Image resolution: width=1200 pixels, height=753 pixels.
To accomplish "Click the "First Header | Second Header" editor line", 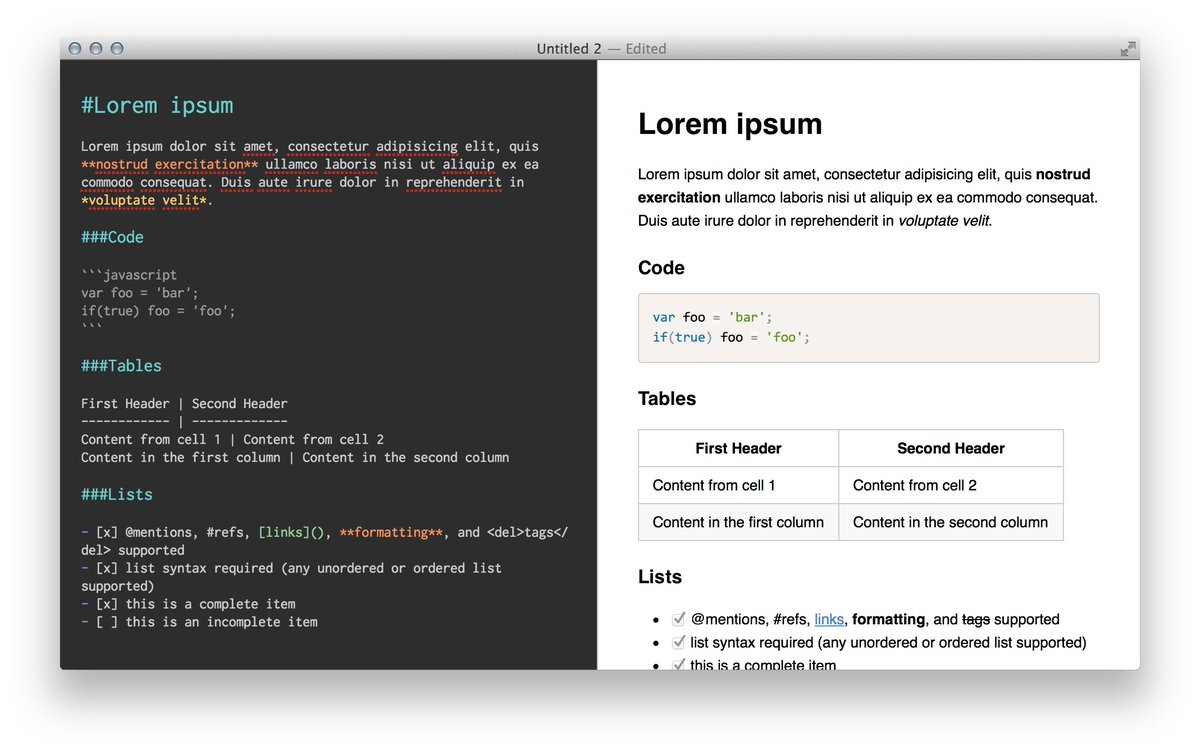I will pos(184,404).
